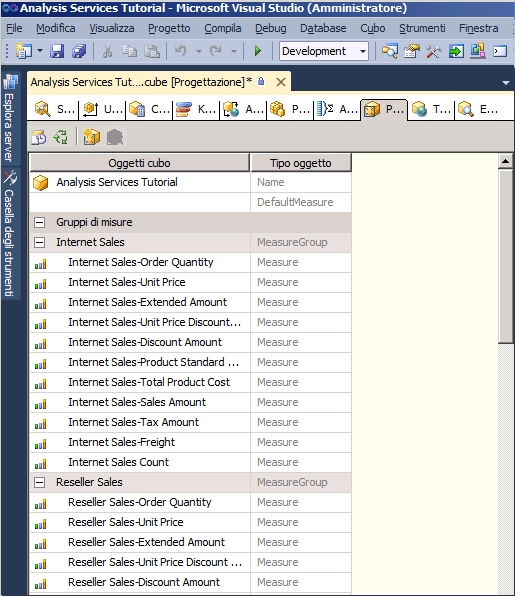Screen dimensions: 515x596
Task: Click the Undo arrow icon
Action: click(x=181, y=51)
